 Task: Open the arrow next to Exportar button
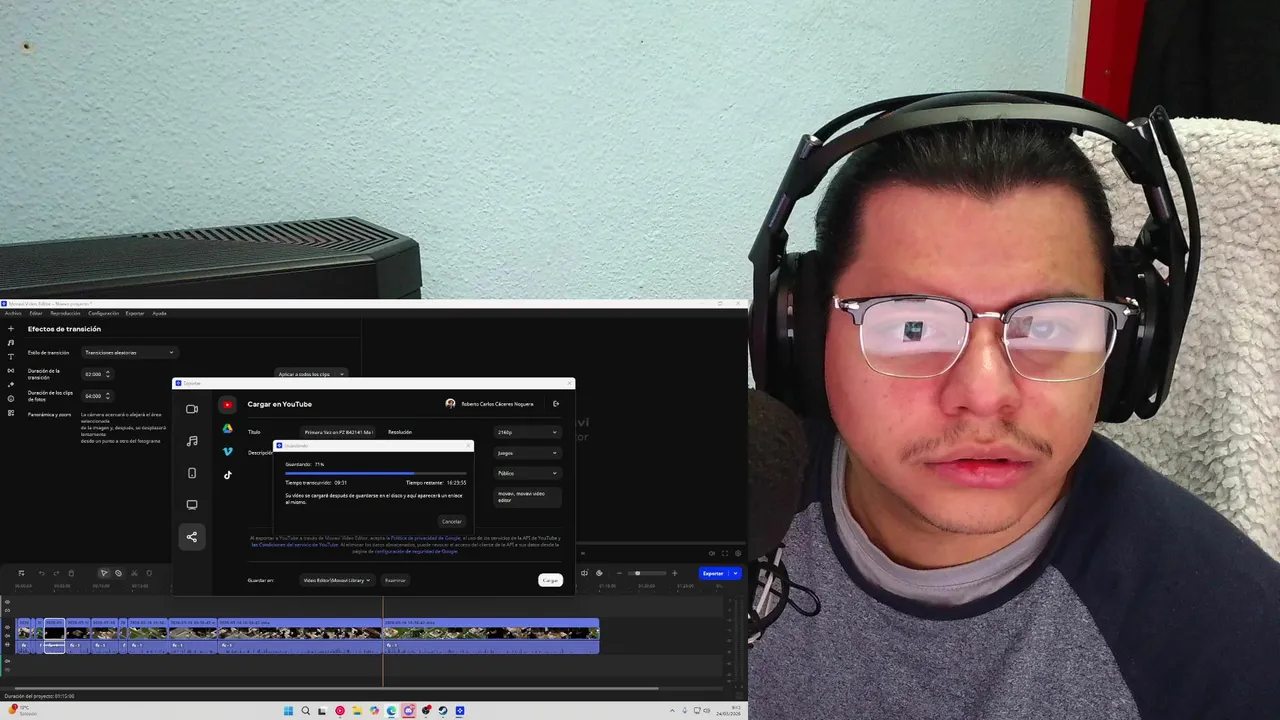(x=736, y=573)
